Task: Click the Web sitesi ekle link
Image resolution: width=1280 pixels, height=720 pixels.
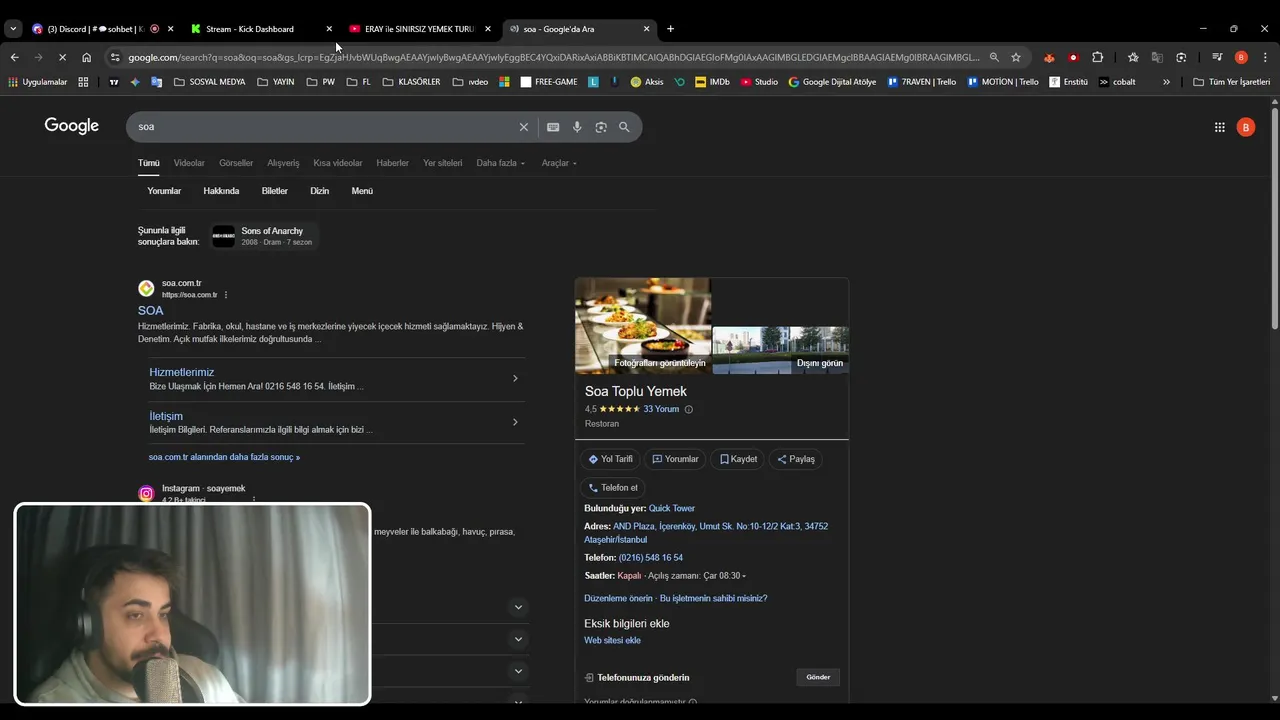Action: (612, 640)
